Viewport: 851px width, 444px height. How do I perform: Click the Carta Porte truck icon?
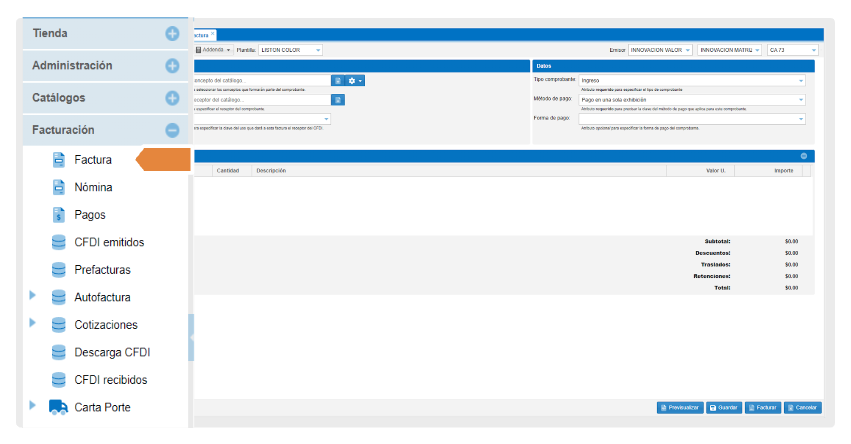[x=58, y=407]
